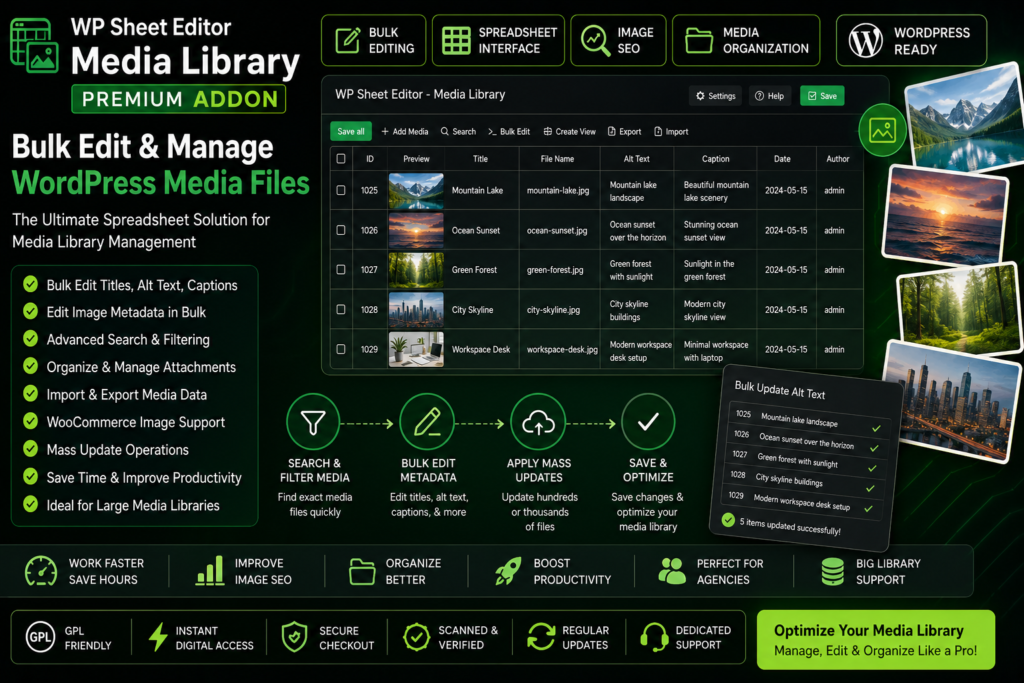Check the box for row 1029

[341, 349]
